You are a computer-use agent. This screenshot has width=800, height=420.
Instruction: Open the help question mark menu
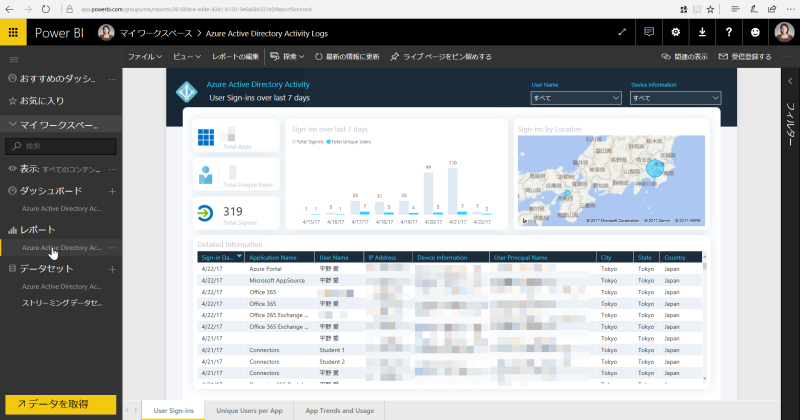pos(729,32)
